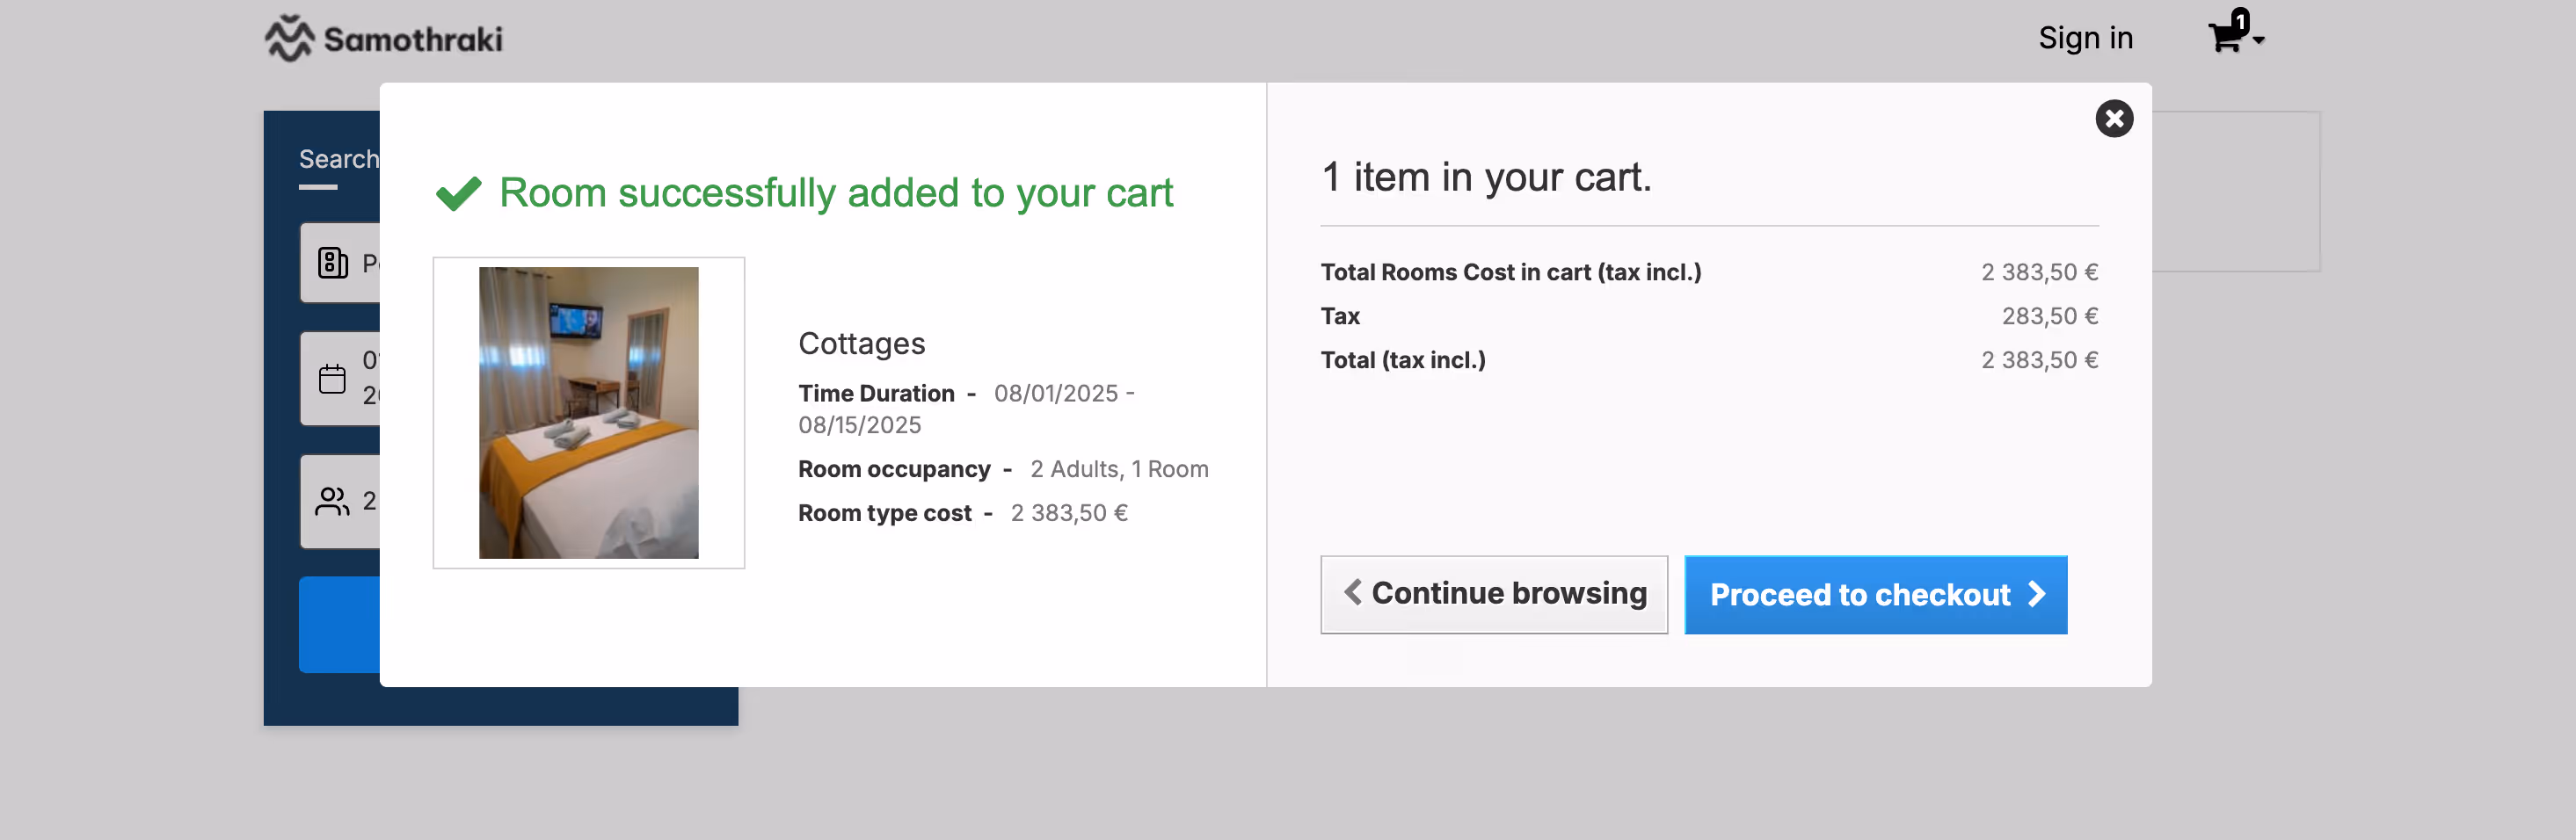
Task: Click the hotel building icon in search
Action: pyautogui.click(x=332, y=263)
